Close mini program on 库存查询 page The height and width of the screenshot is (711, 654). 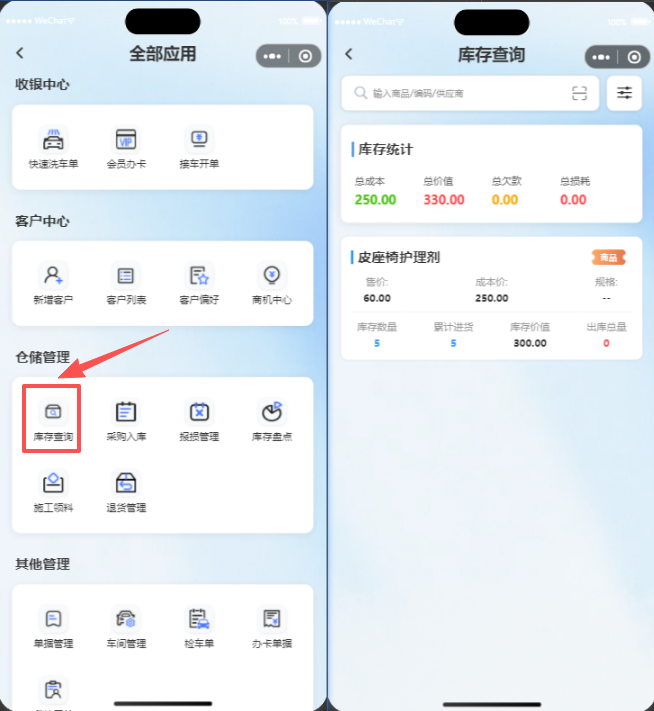coord(634,57)
